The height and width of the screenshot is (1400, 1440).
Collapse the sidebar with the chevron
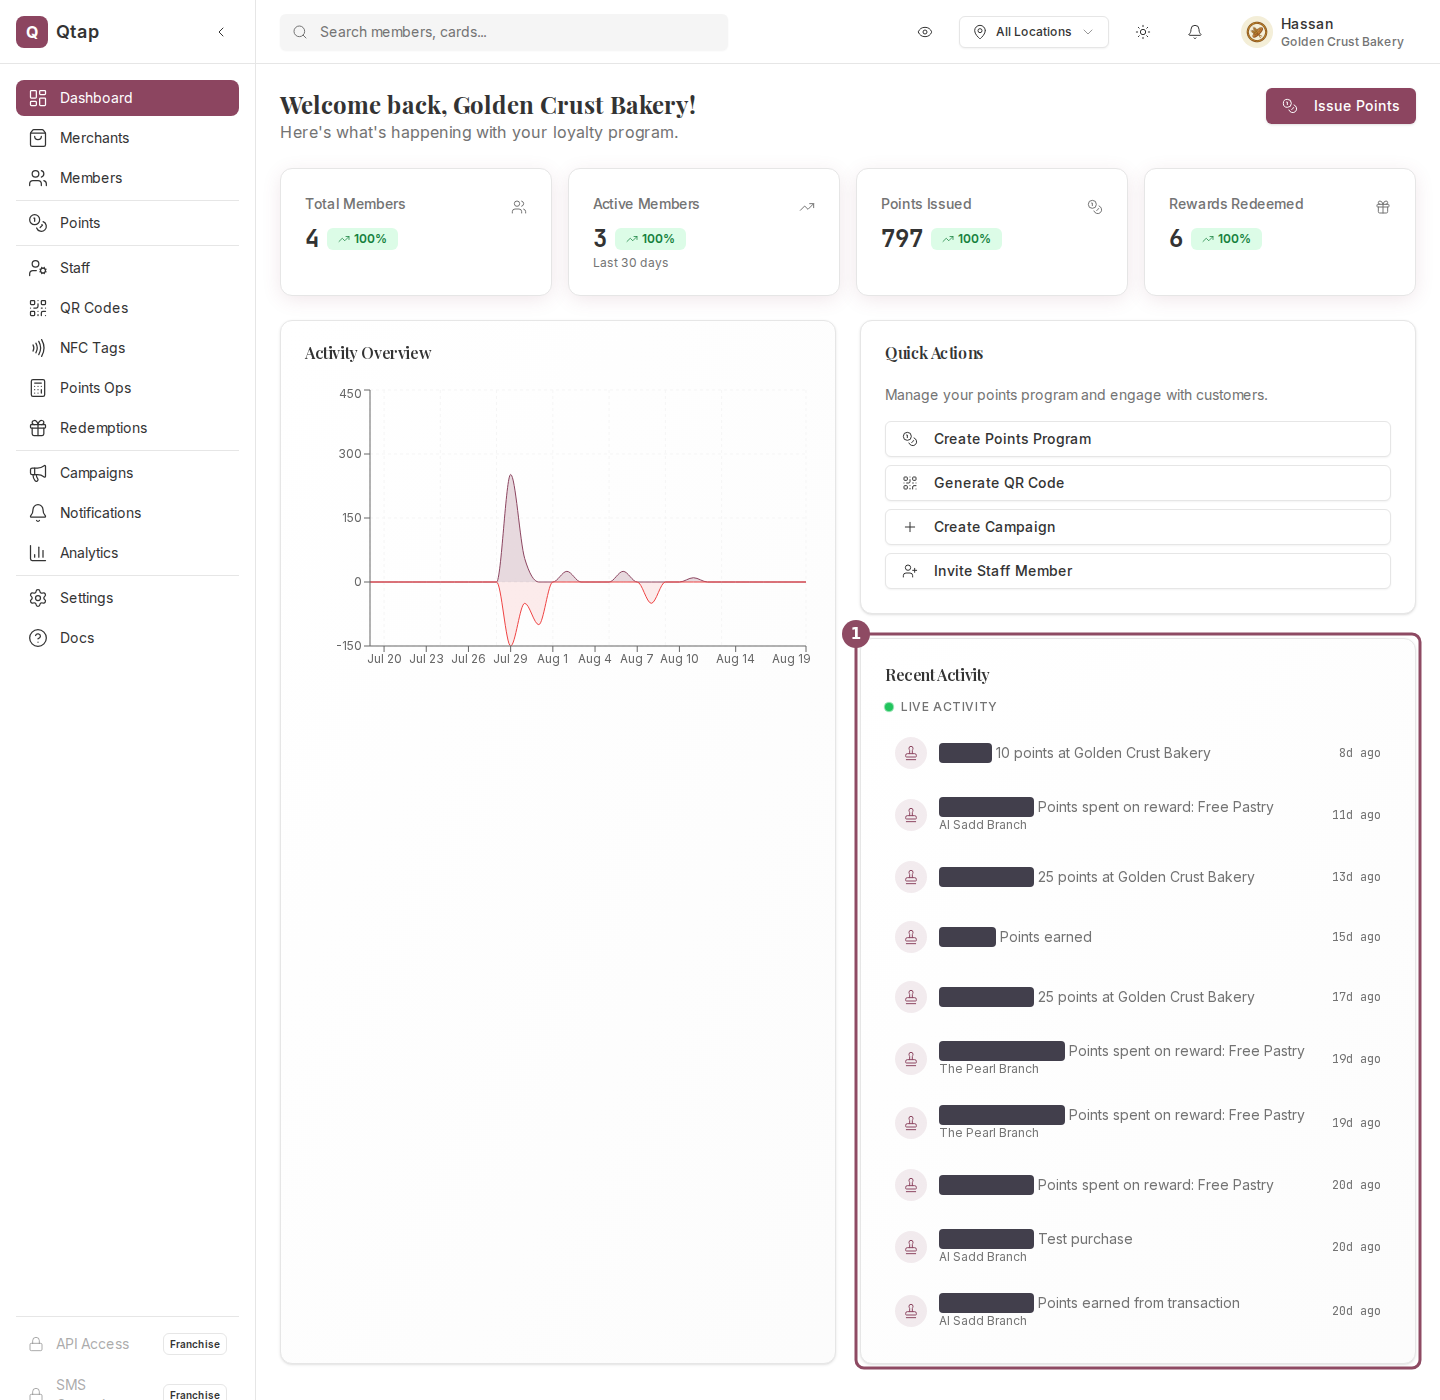[x=221, y=32]
